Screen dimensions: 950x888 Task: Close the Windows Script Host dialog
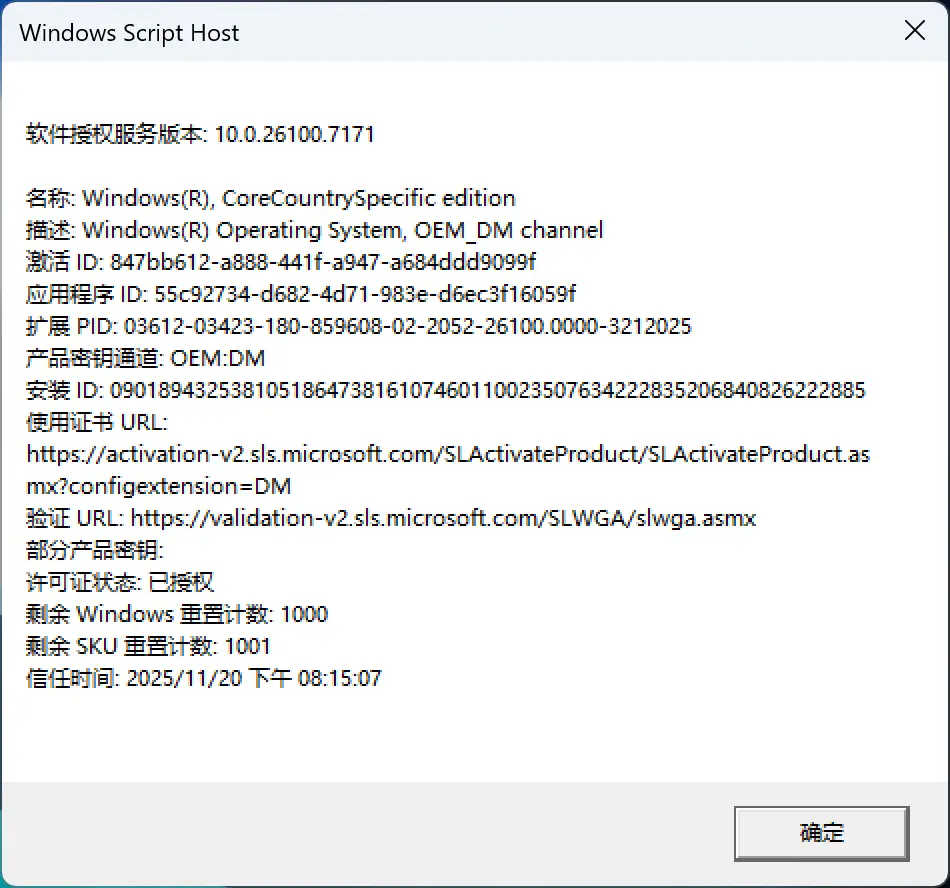(914, 31)
